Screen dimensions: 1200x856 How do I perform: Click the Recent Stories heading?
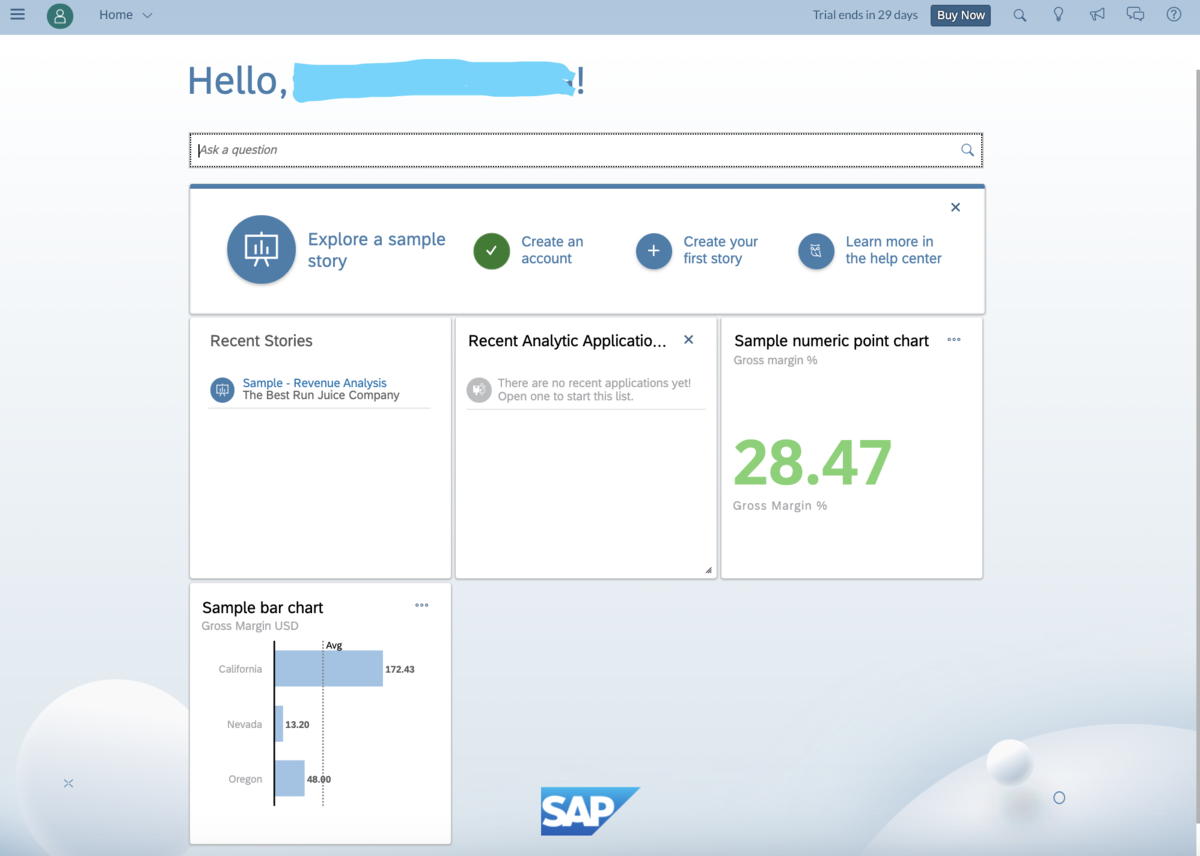click(261, 341)
